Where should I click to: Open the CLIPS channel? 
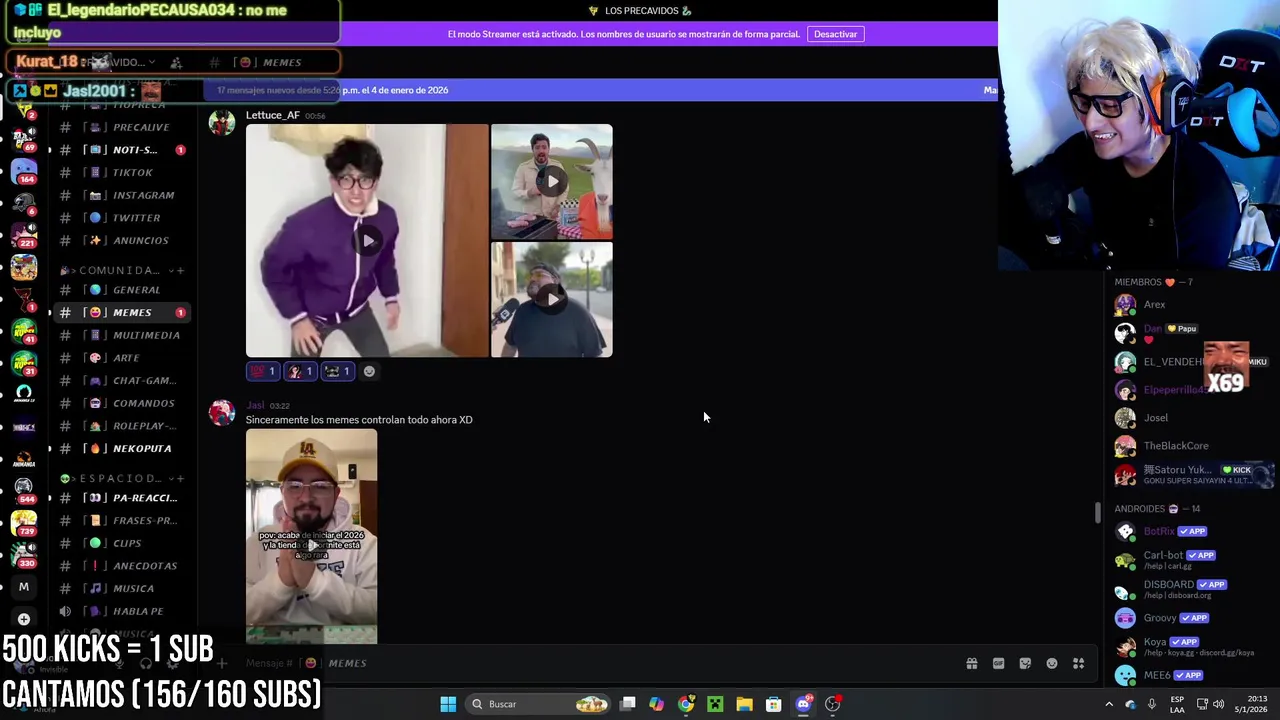point(122,543)
